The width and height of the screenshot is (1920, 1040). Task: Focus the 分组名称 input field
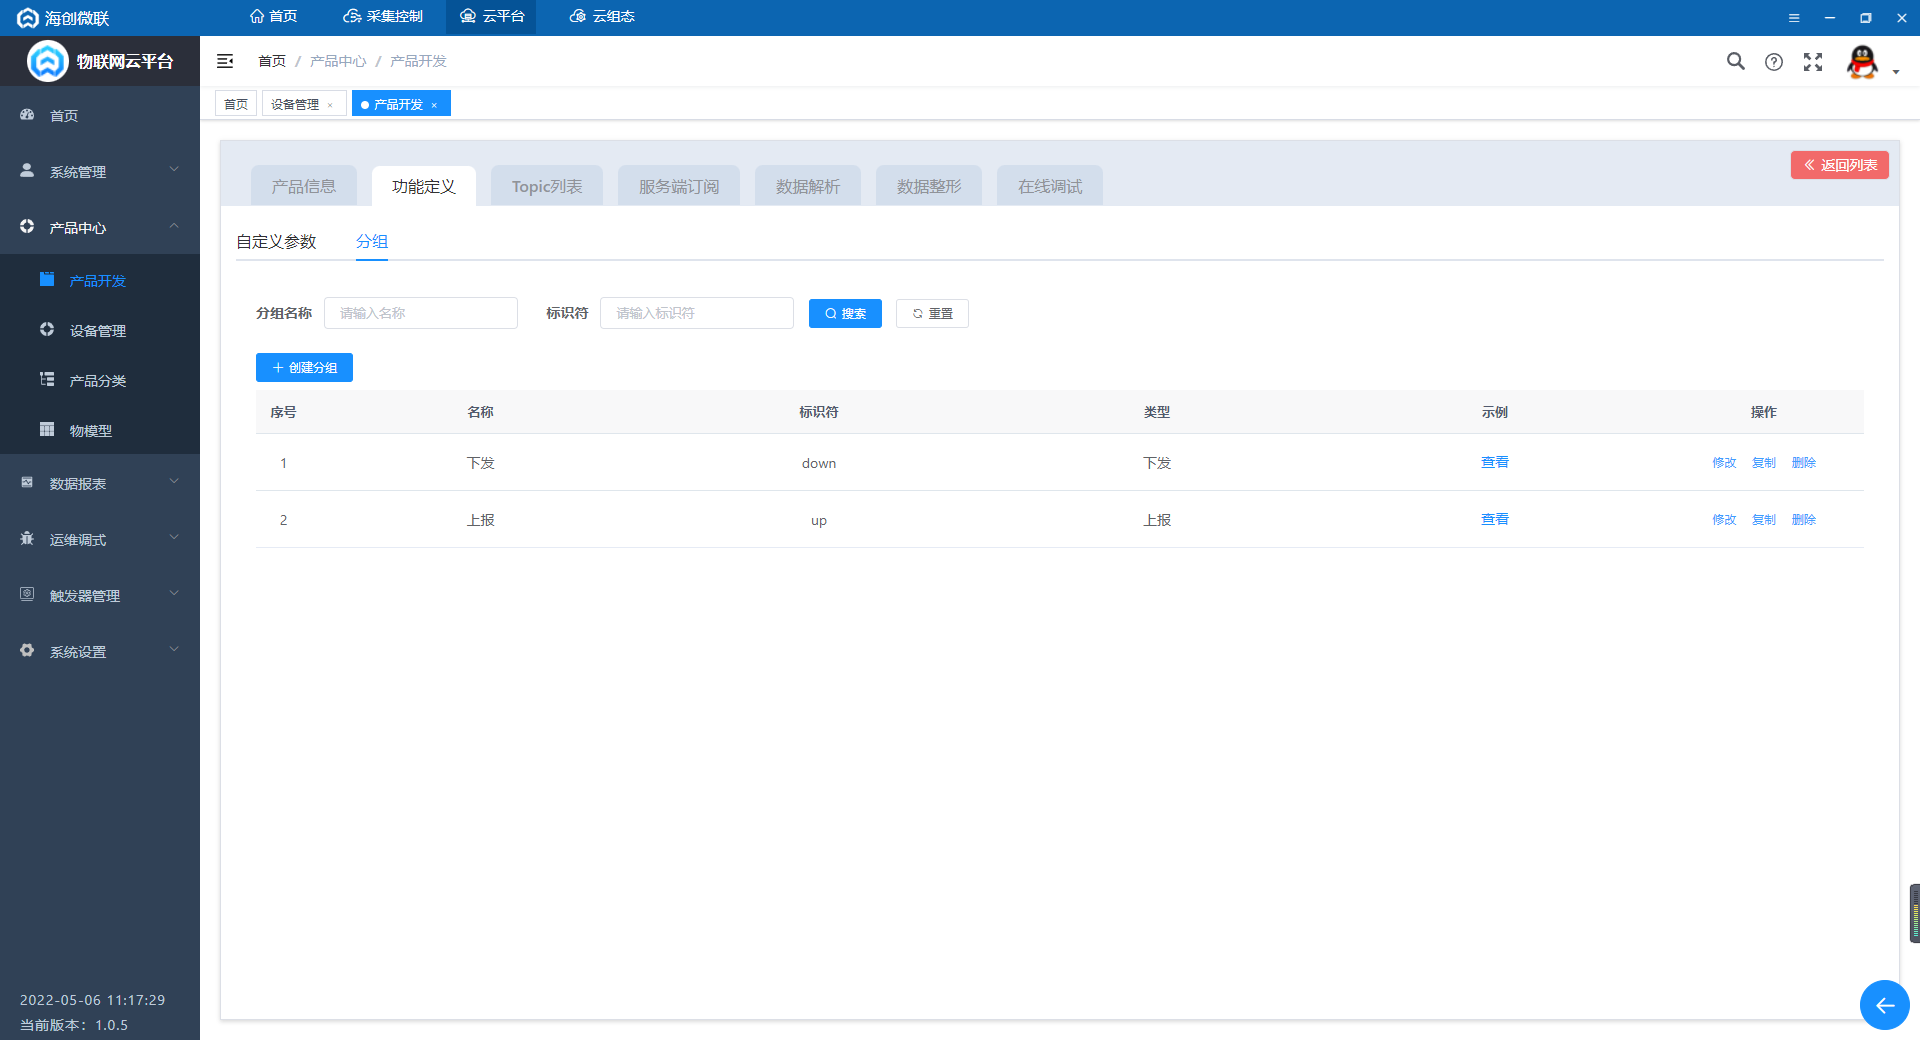421,313
